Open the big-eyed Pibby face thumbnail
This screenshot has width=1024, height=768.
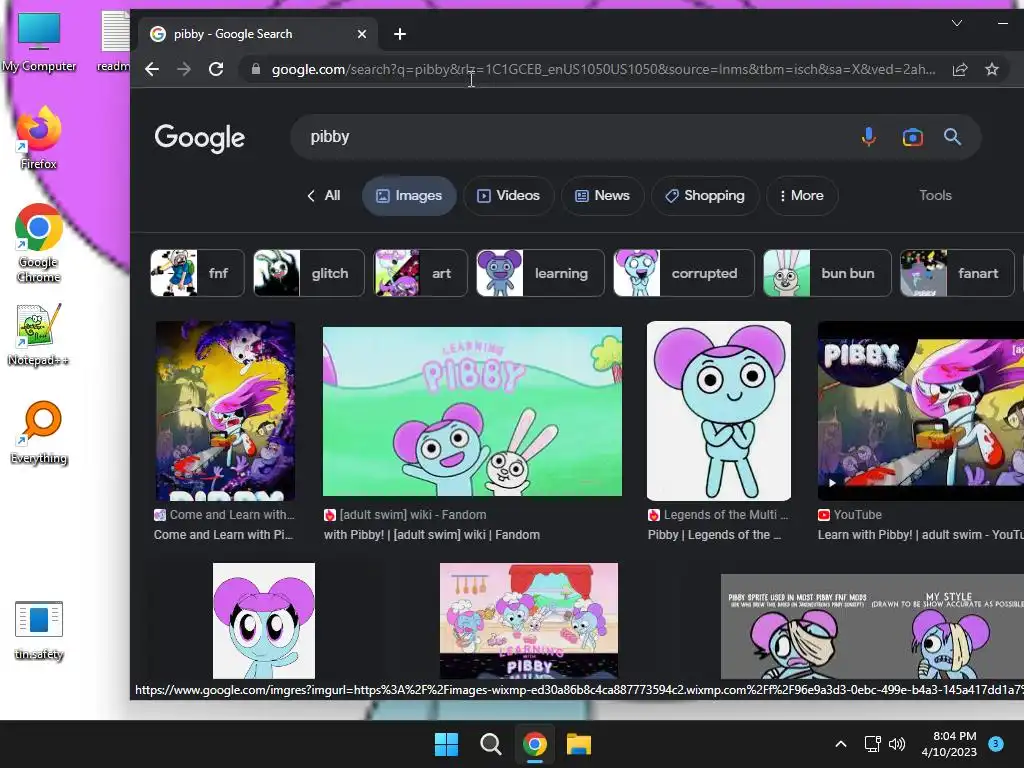tap(264, 621)
